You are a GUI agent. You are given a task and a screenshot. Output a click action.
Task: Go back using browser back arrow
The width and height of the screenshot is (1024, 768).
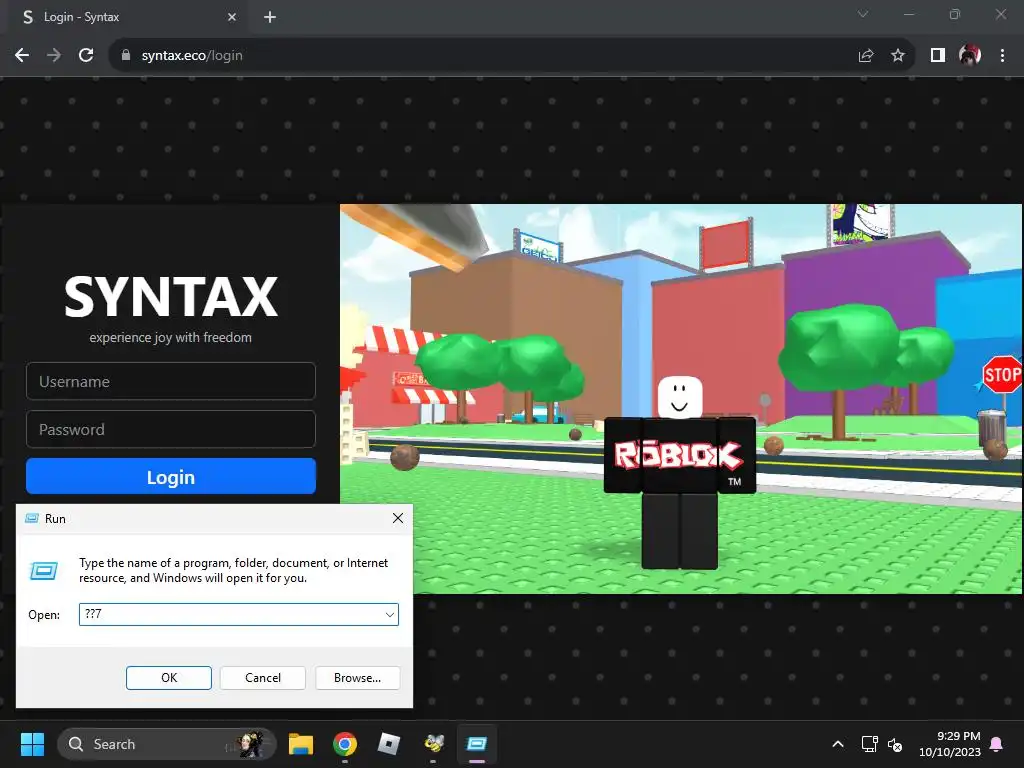coord(22,56)
